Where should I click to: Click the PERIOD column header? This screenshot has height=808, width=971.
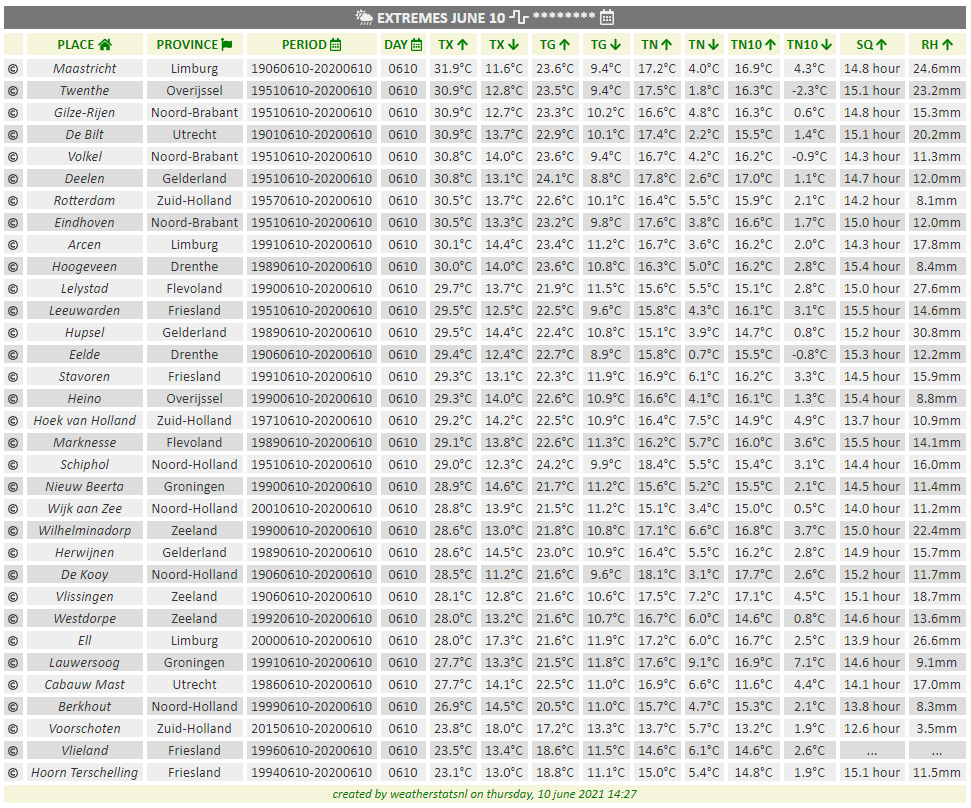(311, 45)
